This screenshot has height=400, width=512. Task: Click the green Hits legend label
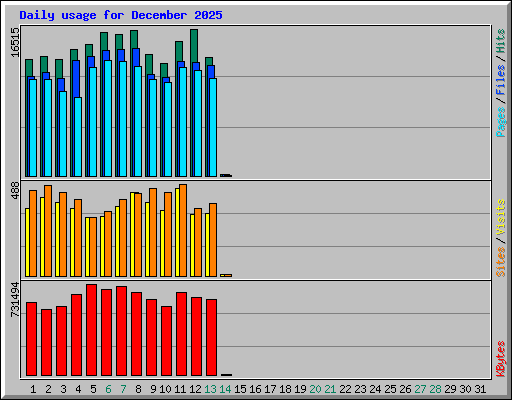coord(500,41)
